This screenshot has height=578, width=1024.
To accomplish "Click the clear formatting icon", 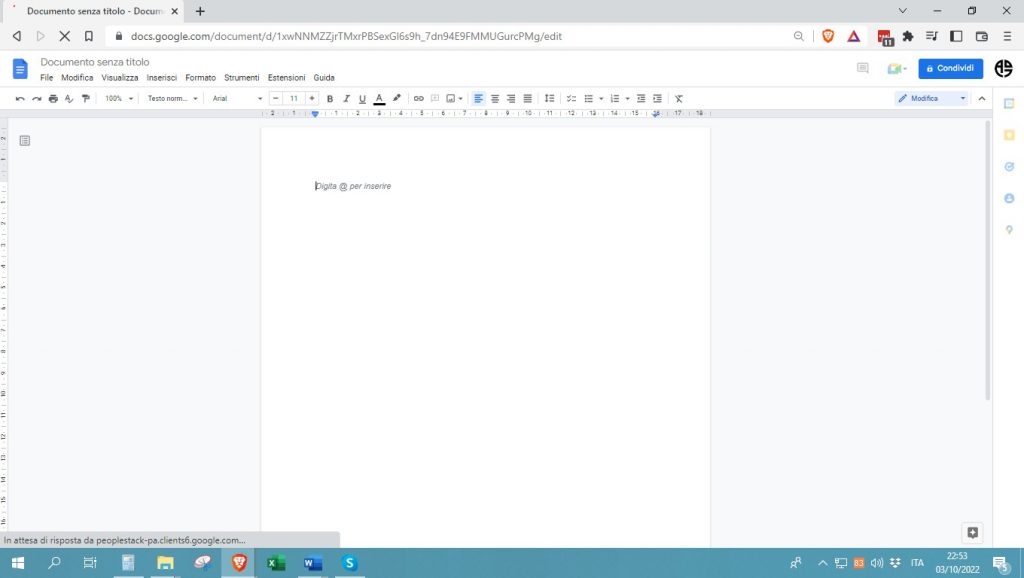I will coord(678,98).
